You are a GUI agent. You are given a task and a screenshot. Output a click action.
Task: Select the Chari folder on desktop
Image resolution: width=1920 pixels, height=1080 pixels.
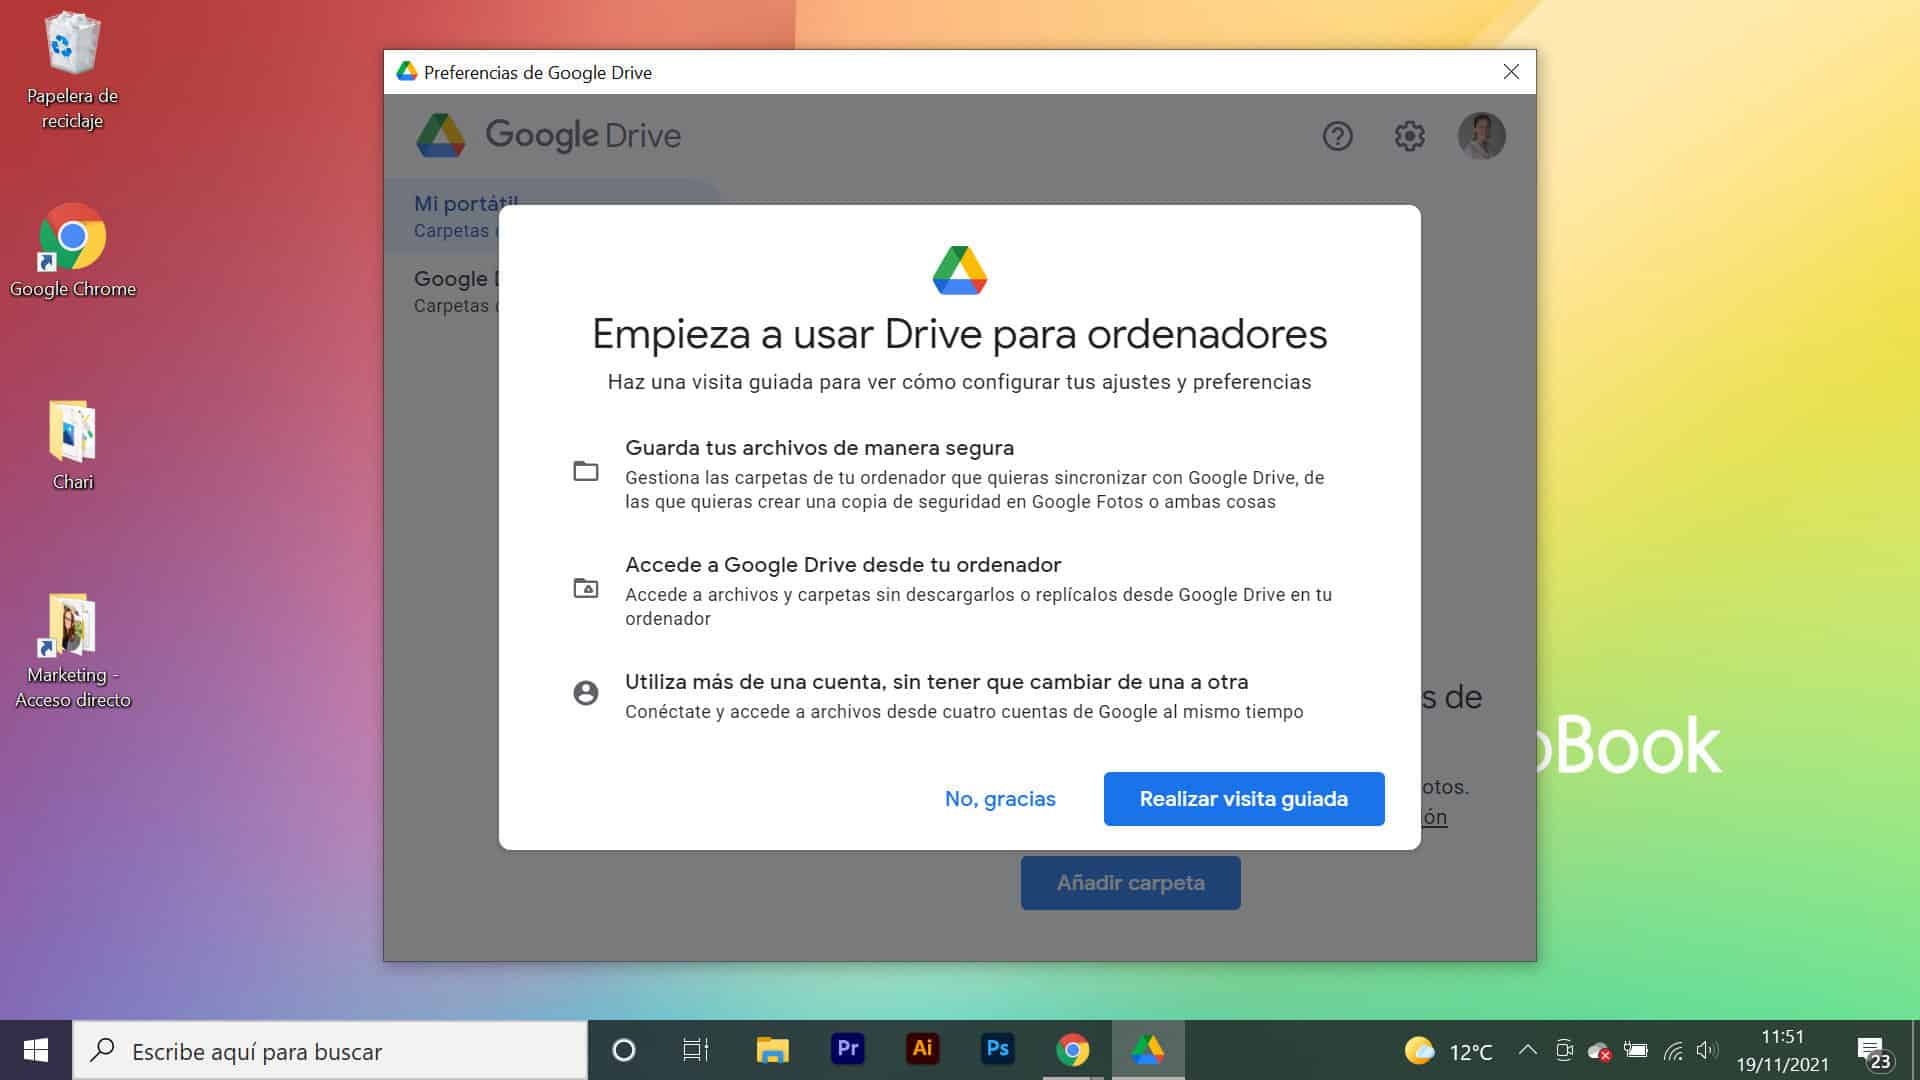(72, 445)
